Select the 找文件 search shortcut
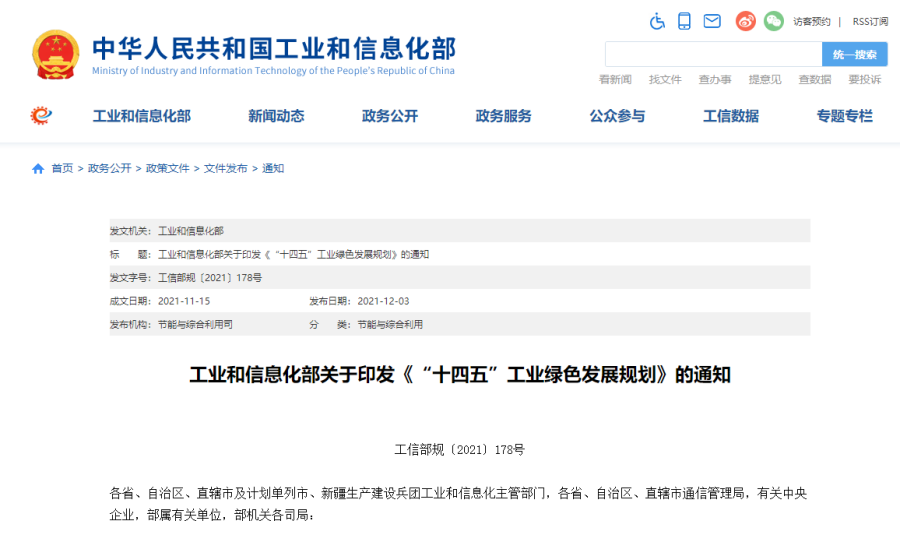Viewport: 900px width, 535px height. 665,80
